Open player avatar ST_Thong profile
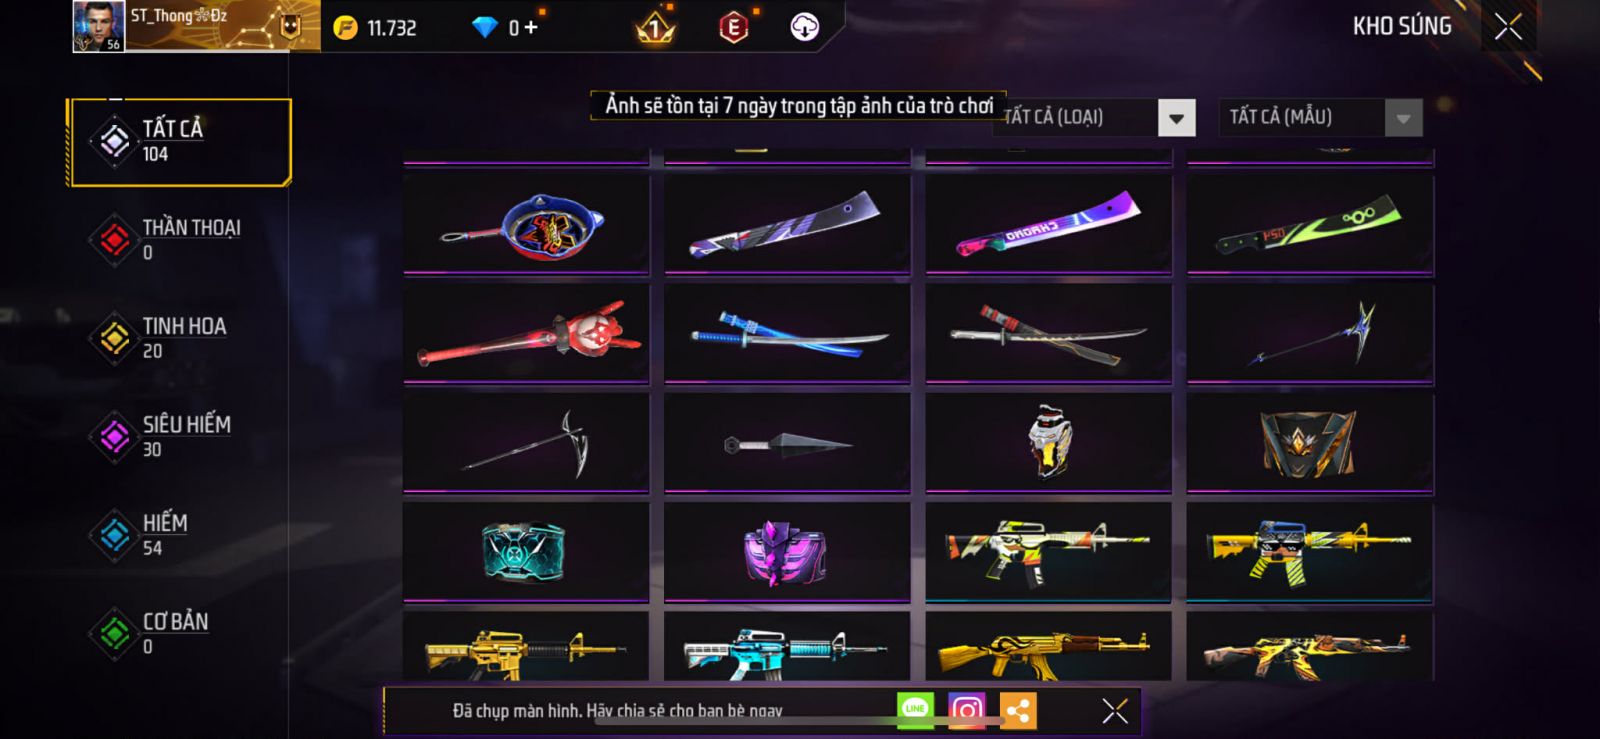This screenshot has width=1600, height=739. tap(98, 26)
